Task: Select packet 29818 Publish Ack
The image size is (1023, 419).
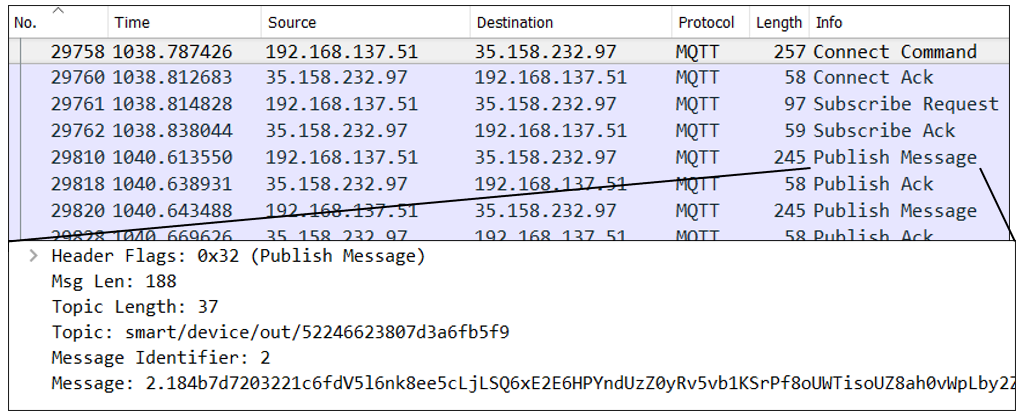Action: [510, 184]
